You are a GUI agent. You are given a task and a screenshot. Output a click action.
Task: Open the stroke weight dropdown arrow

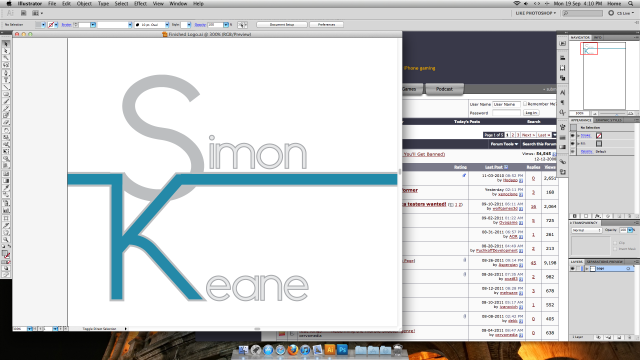93,25
